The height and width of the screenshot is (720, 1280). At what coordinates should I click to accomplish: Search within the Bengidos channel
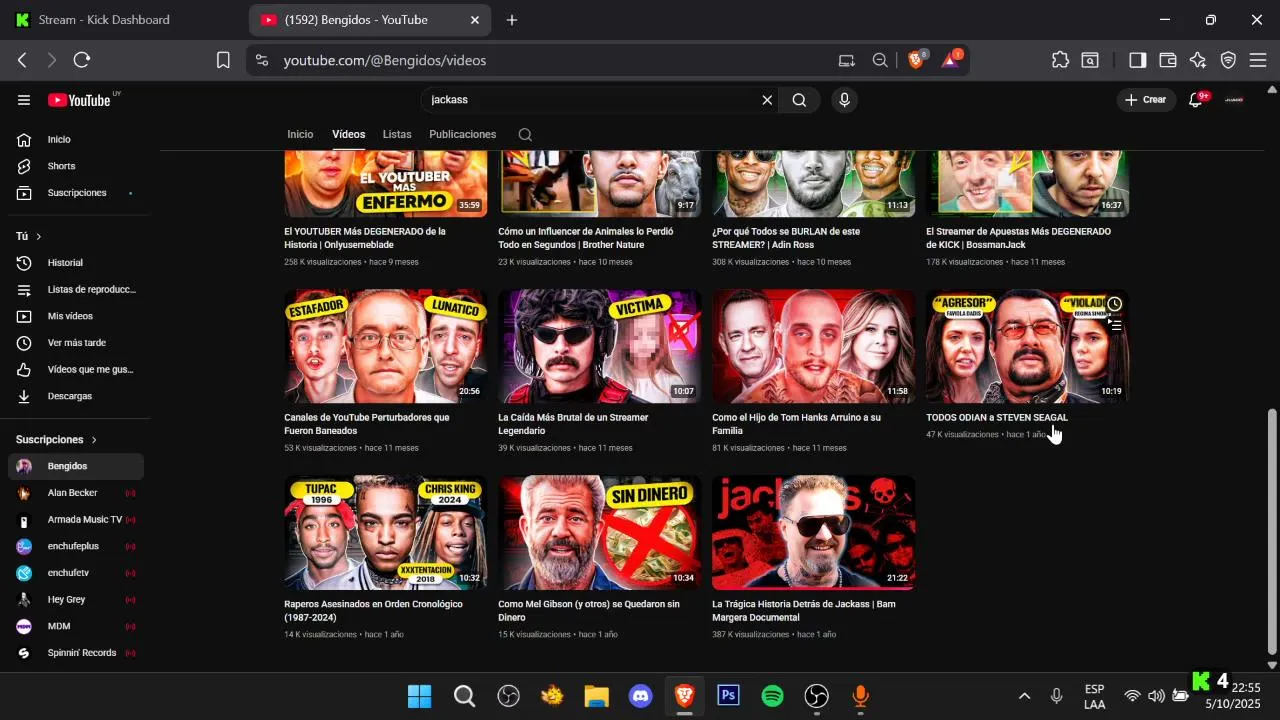point(525,135)
